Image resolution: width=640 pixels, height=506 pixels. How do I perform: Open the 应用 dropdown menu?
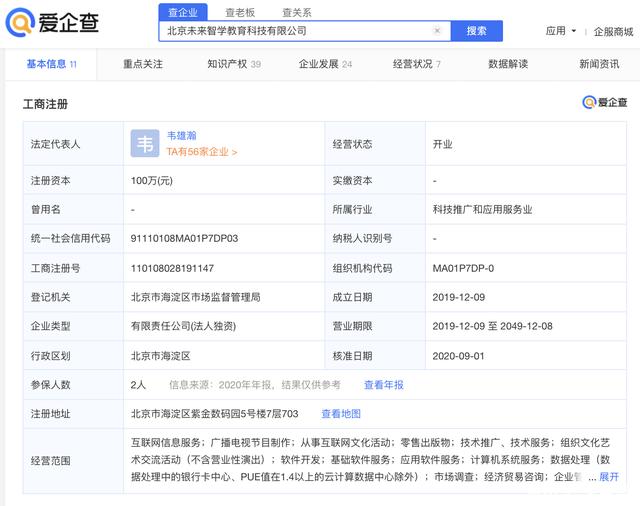(560, 31)
